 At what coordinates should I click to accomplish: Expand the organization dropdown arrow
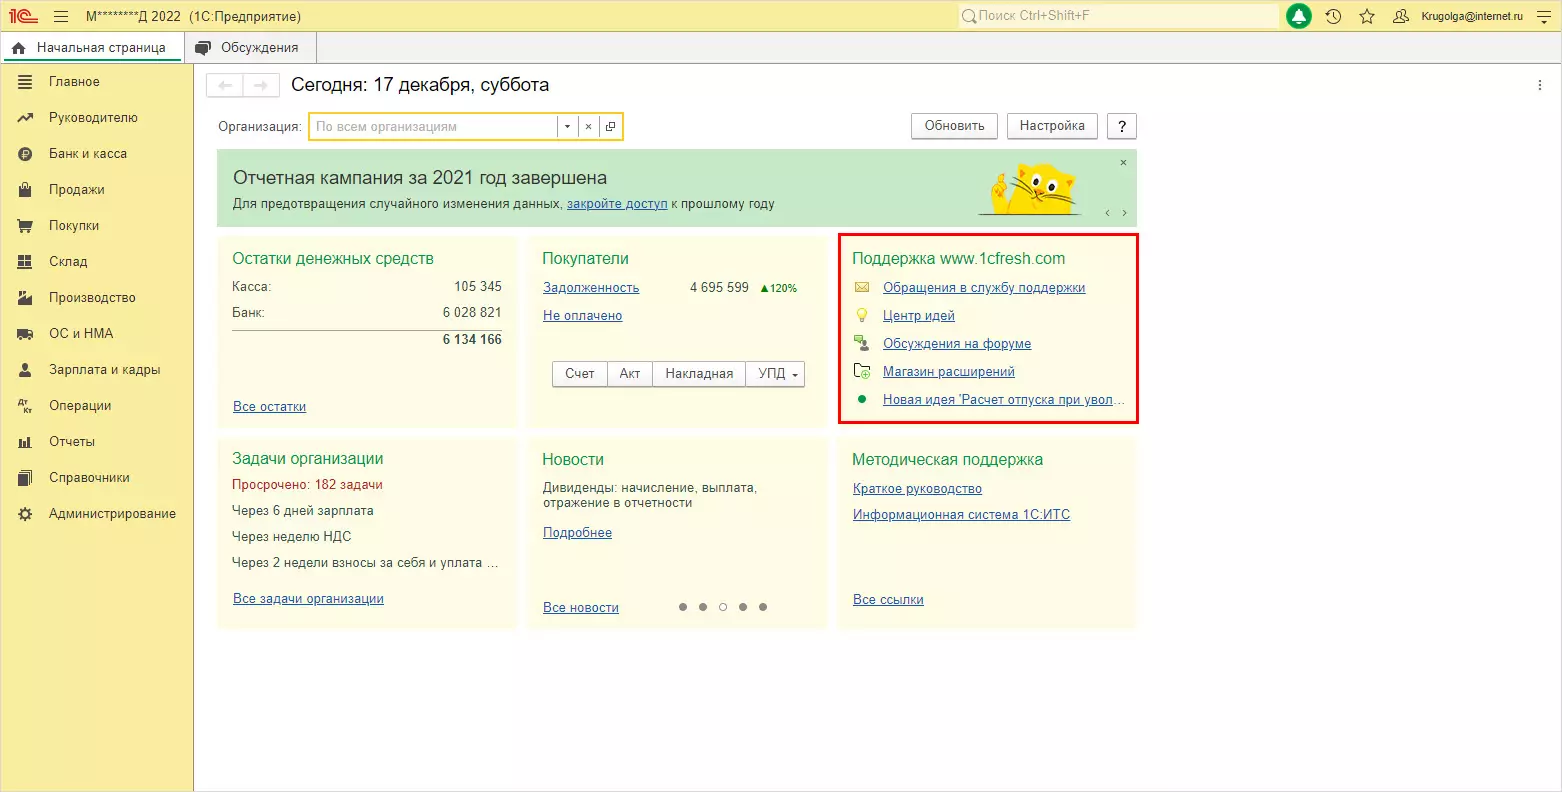click(x=567, y=127)
